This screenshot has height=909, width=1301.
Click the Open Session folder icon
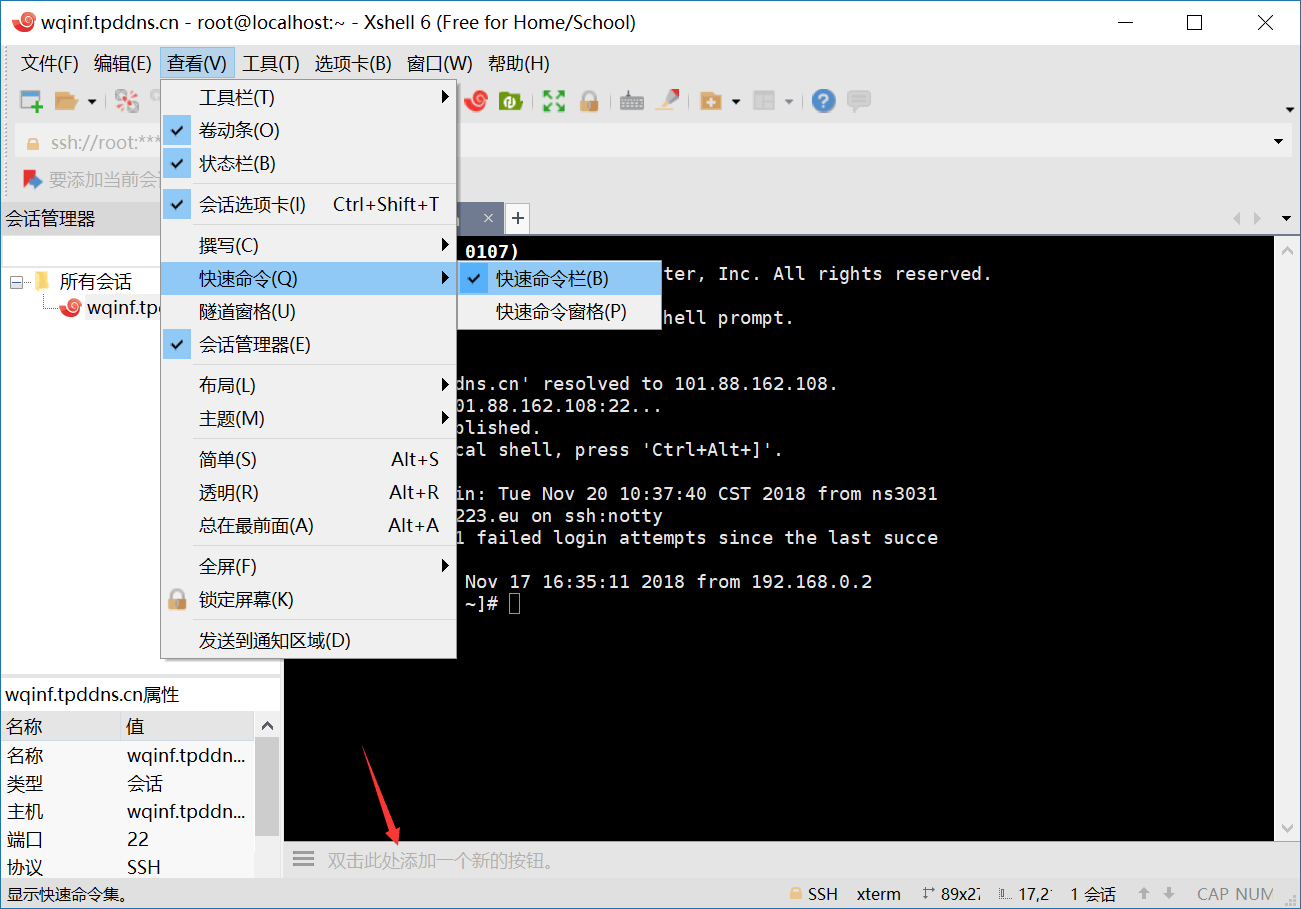pos(66,101)
